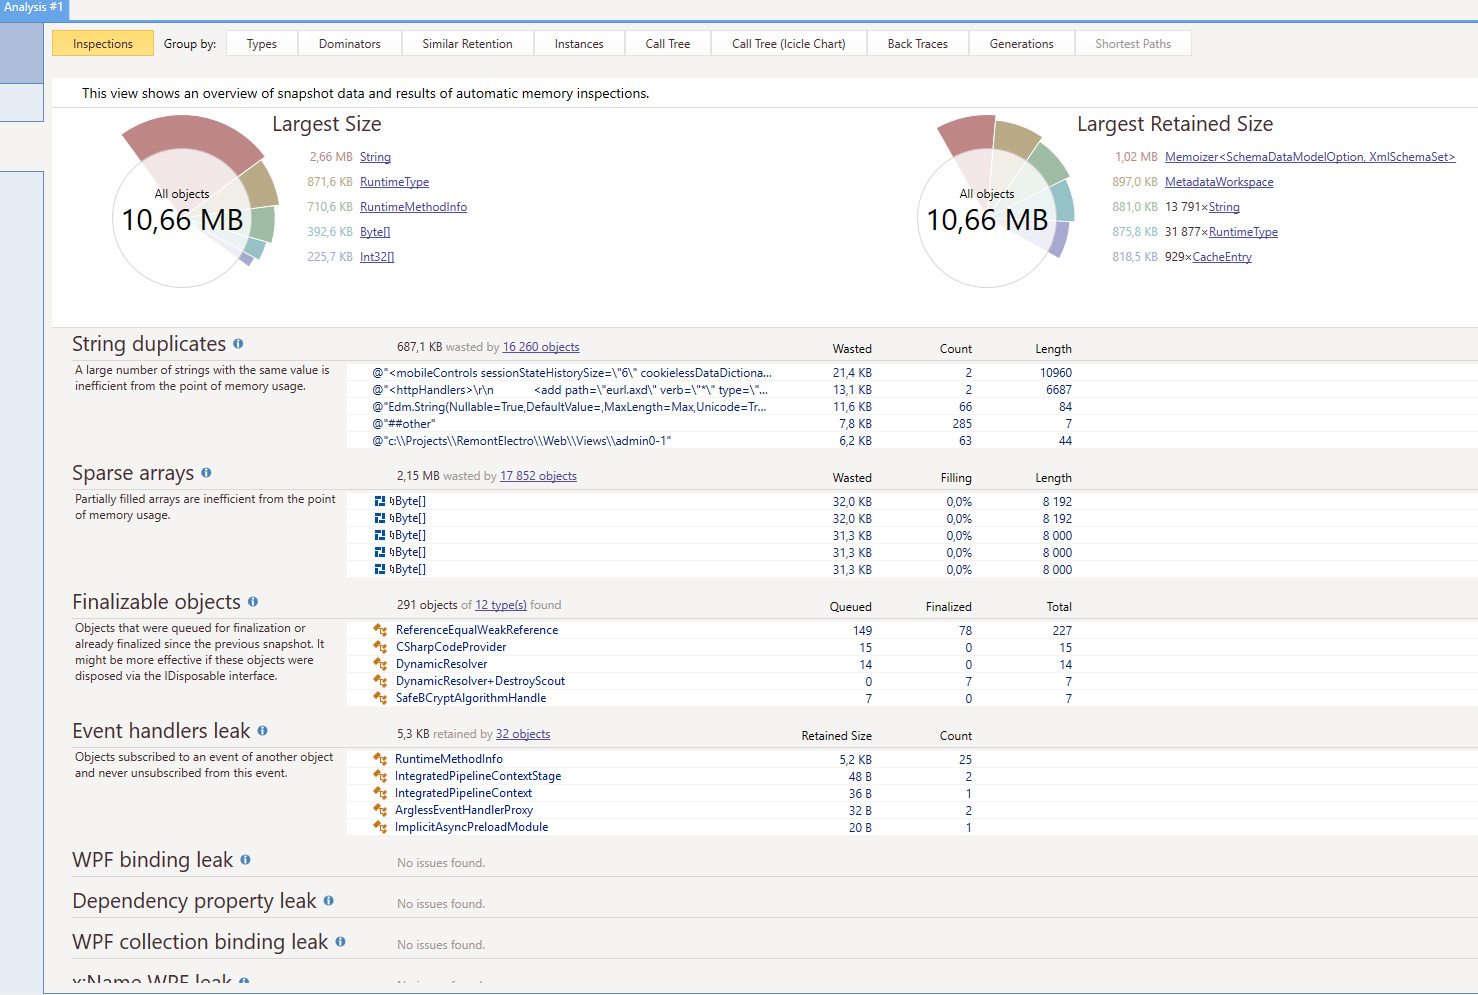Select the Analysis #1 tab
Screen dimensions: 1478x995
(34, 8)
